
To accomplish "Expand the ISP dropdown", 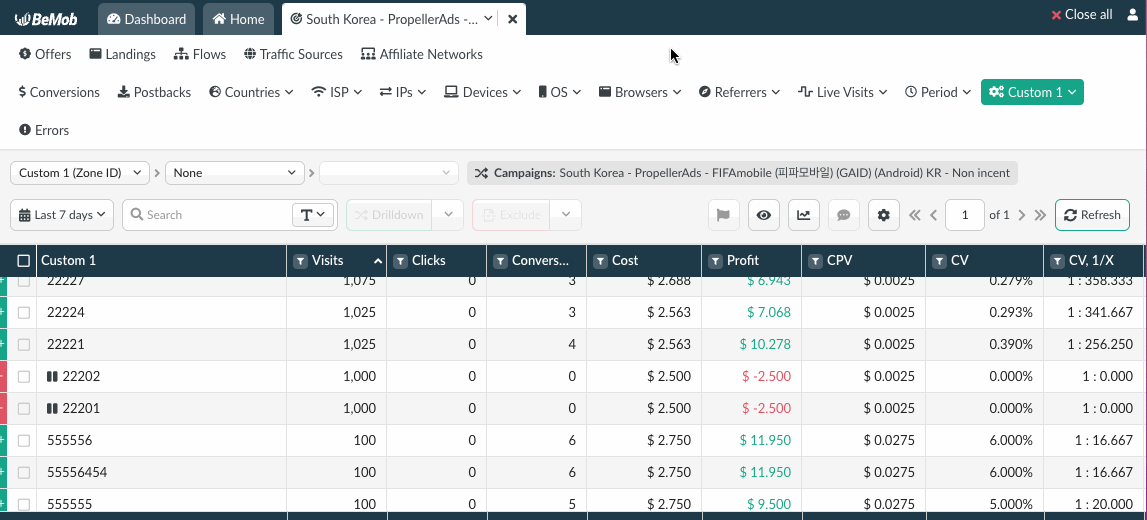I will pos(336,92).
